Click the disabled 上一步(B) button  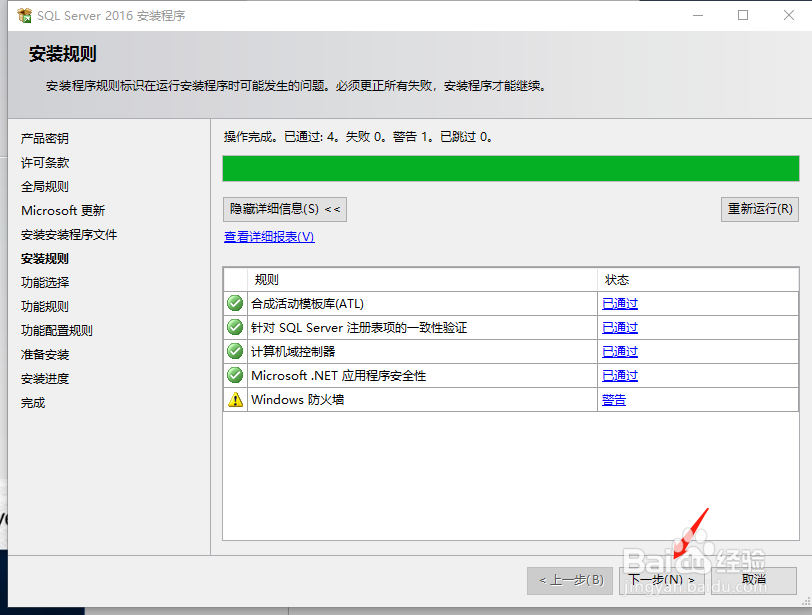(x=570, y=580)
